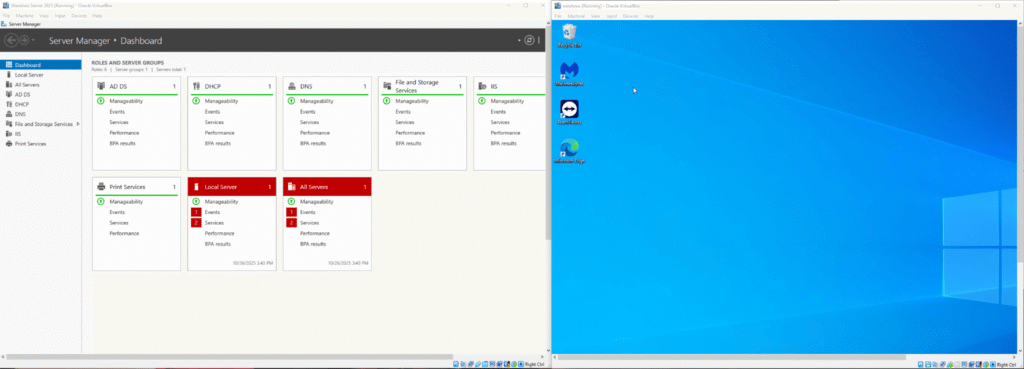
Task: Expand File and Storage Services sidebar arrow
Action: [x=78, y=124]
